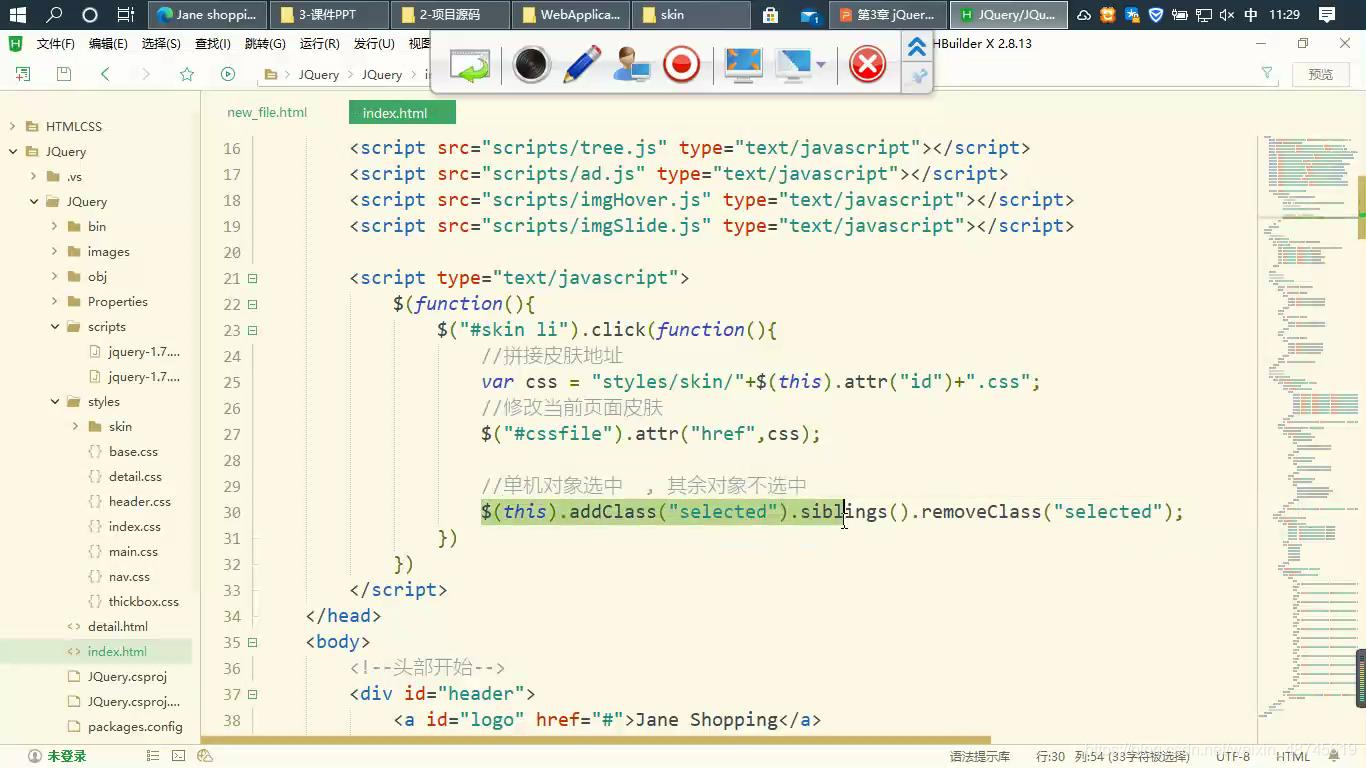Go back with the left arrow icon
Viewport: 1366px width, 768px height.
(105, 74)
